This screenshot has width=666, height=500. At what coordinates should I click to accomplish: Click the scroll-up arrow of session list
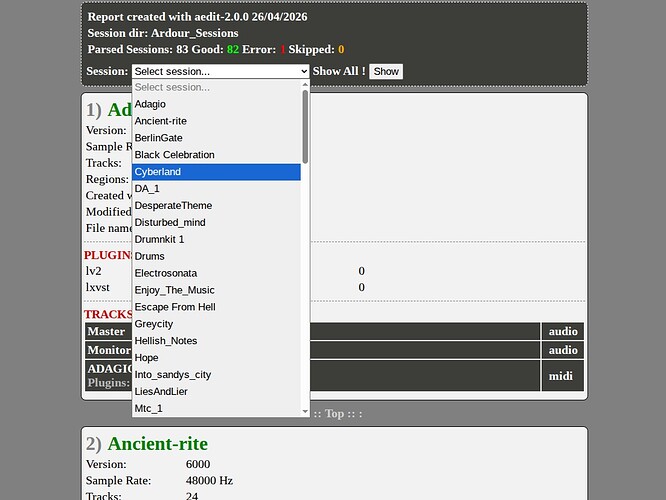[305, 85]
